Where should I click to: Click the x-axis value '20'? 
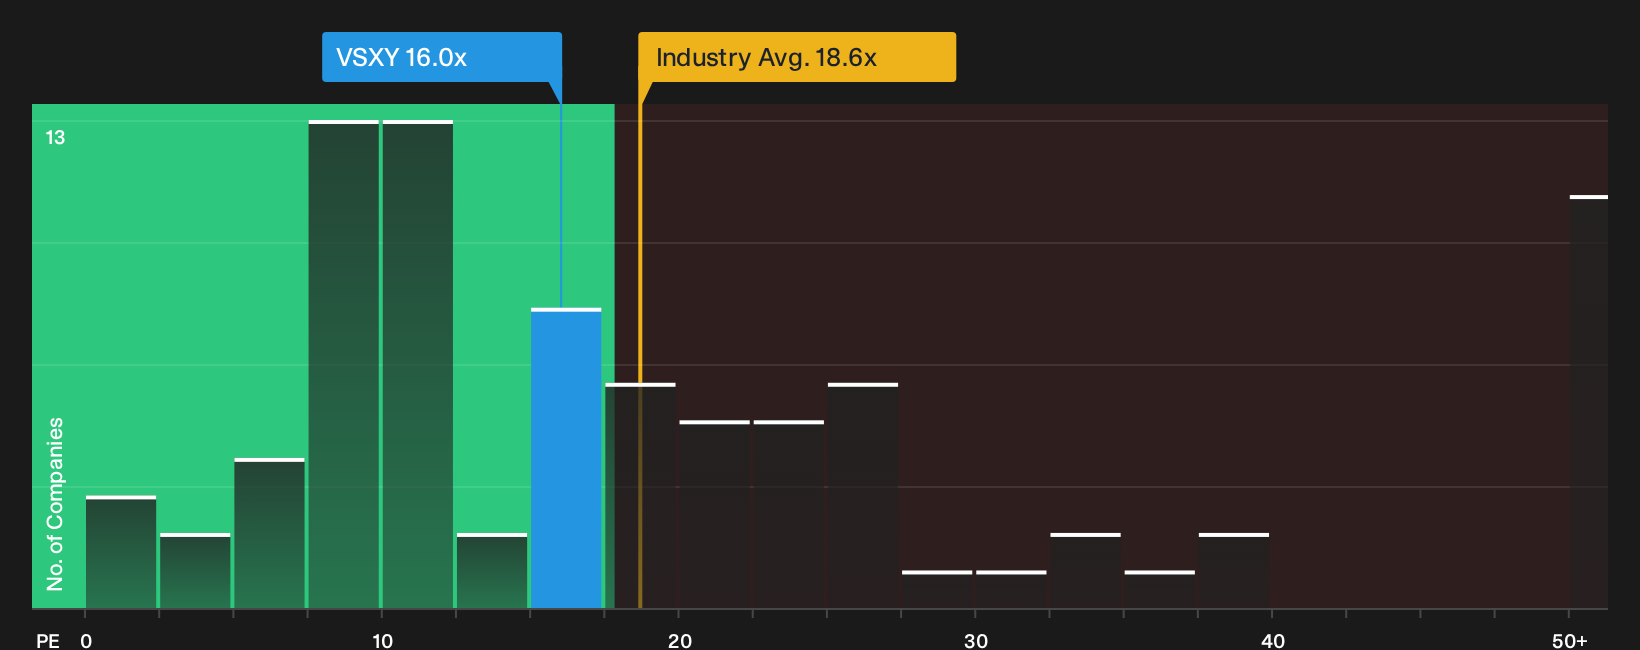click(x=679, y=641)
